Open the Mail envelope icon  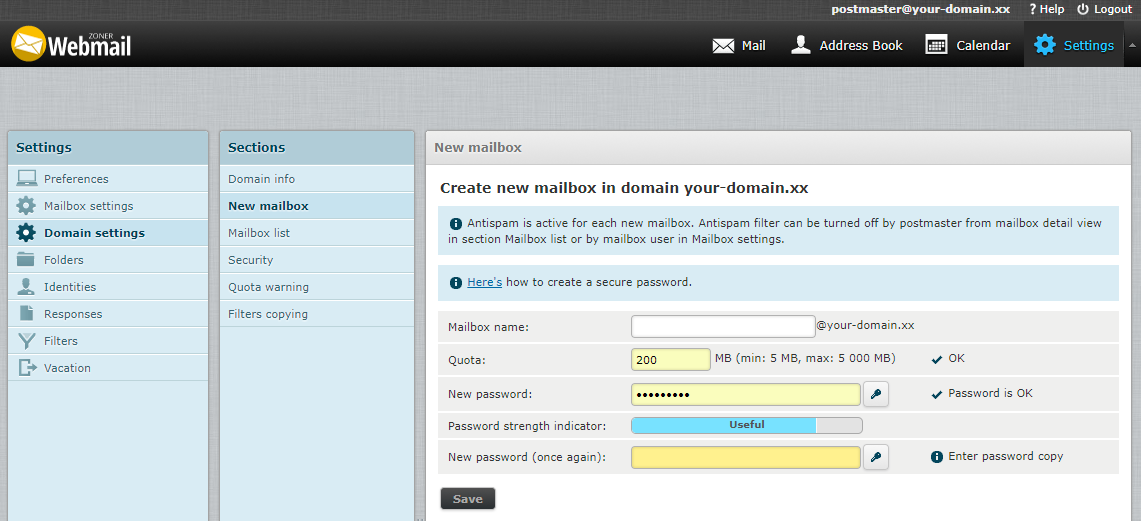723,45
